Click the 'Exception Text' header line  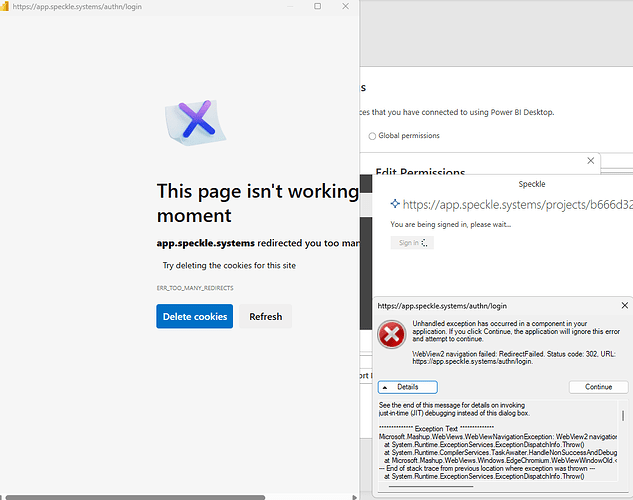[436, 429]
